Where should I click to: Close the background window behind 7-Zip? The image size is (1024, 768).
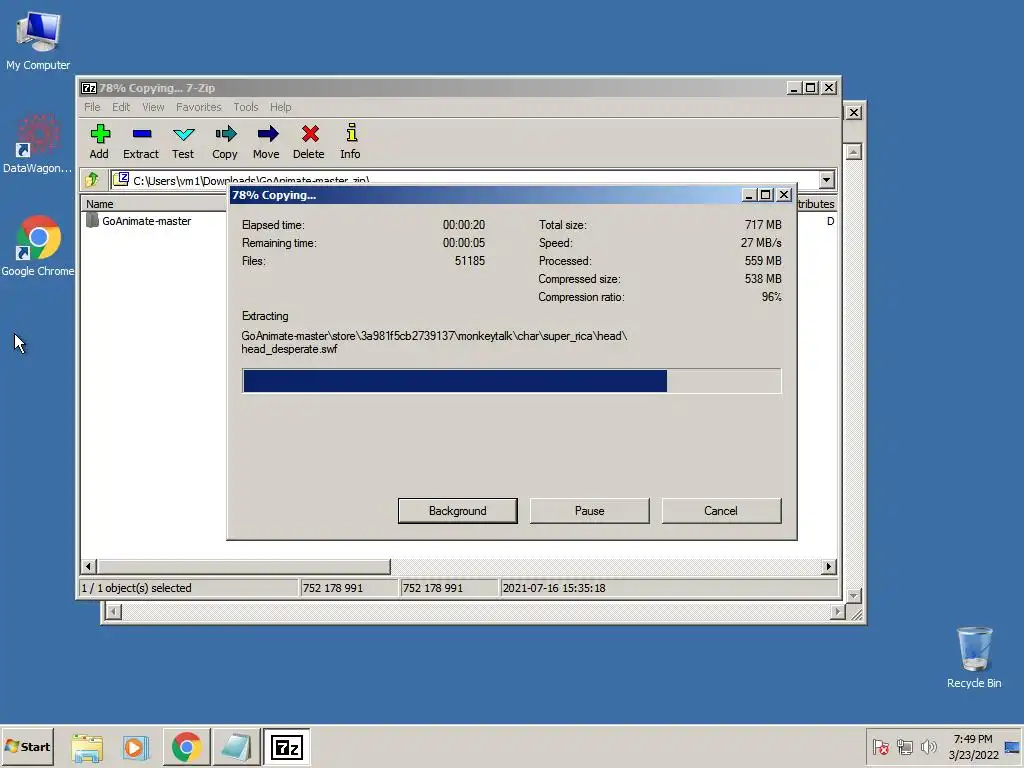[x=854, y=112]
